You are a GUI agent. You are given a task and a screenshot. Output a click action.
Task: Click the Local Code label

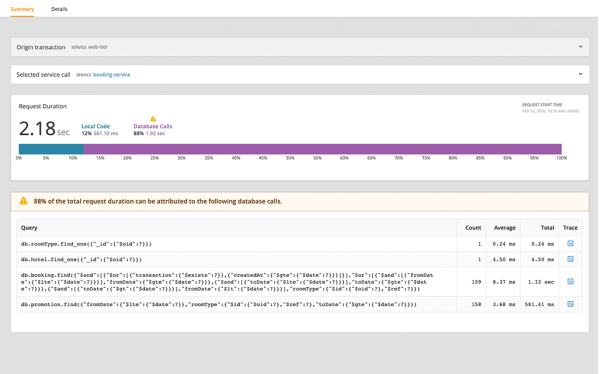pyautogui.click(x=96, y=126)
